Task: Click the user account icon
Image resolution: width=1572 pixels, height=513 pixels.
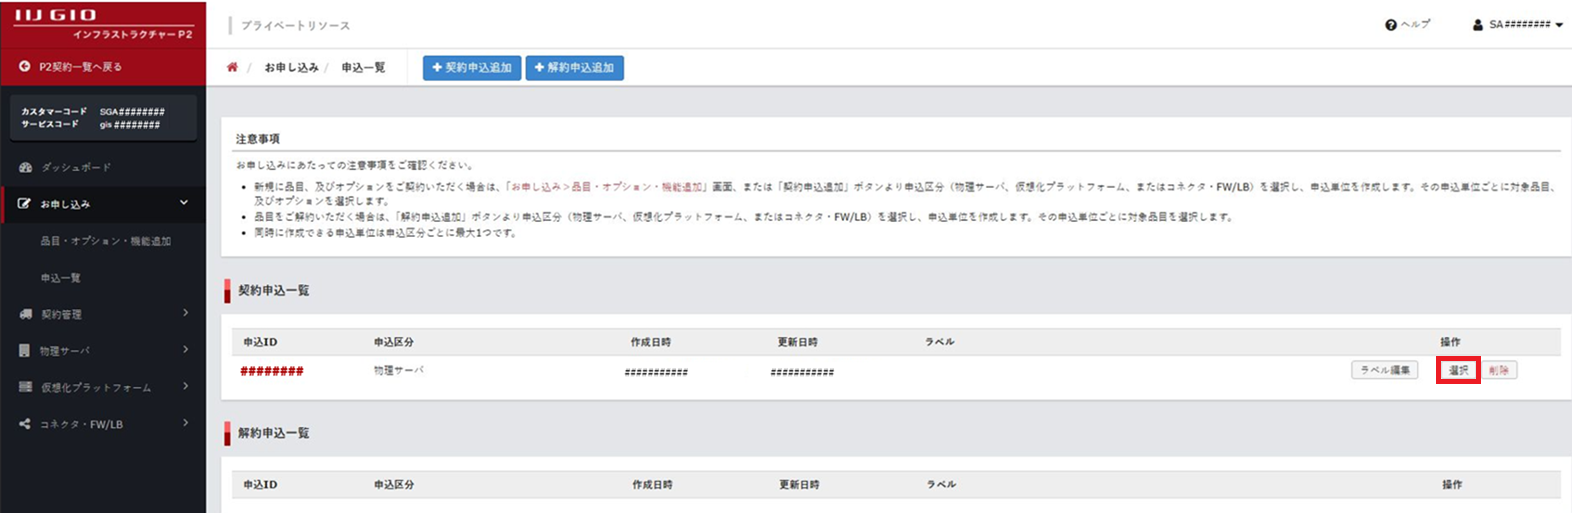Action: pos(1478,25)
